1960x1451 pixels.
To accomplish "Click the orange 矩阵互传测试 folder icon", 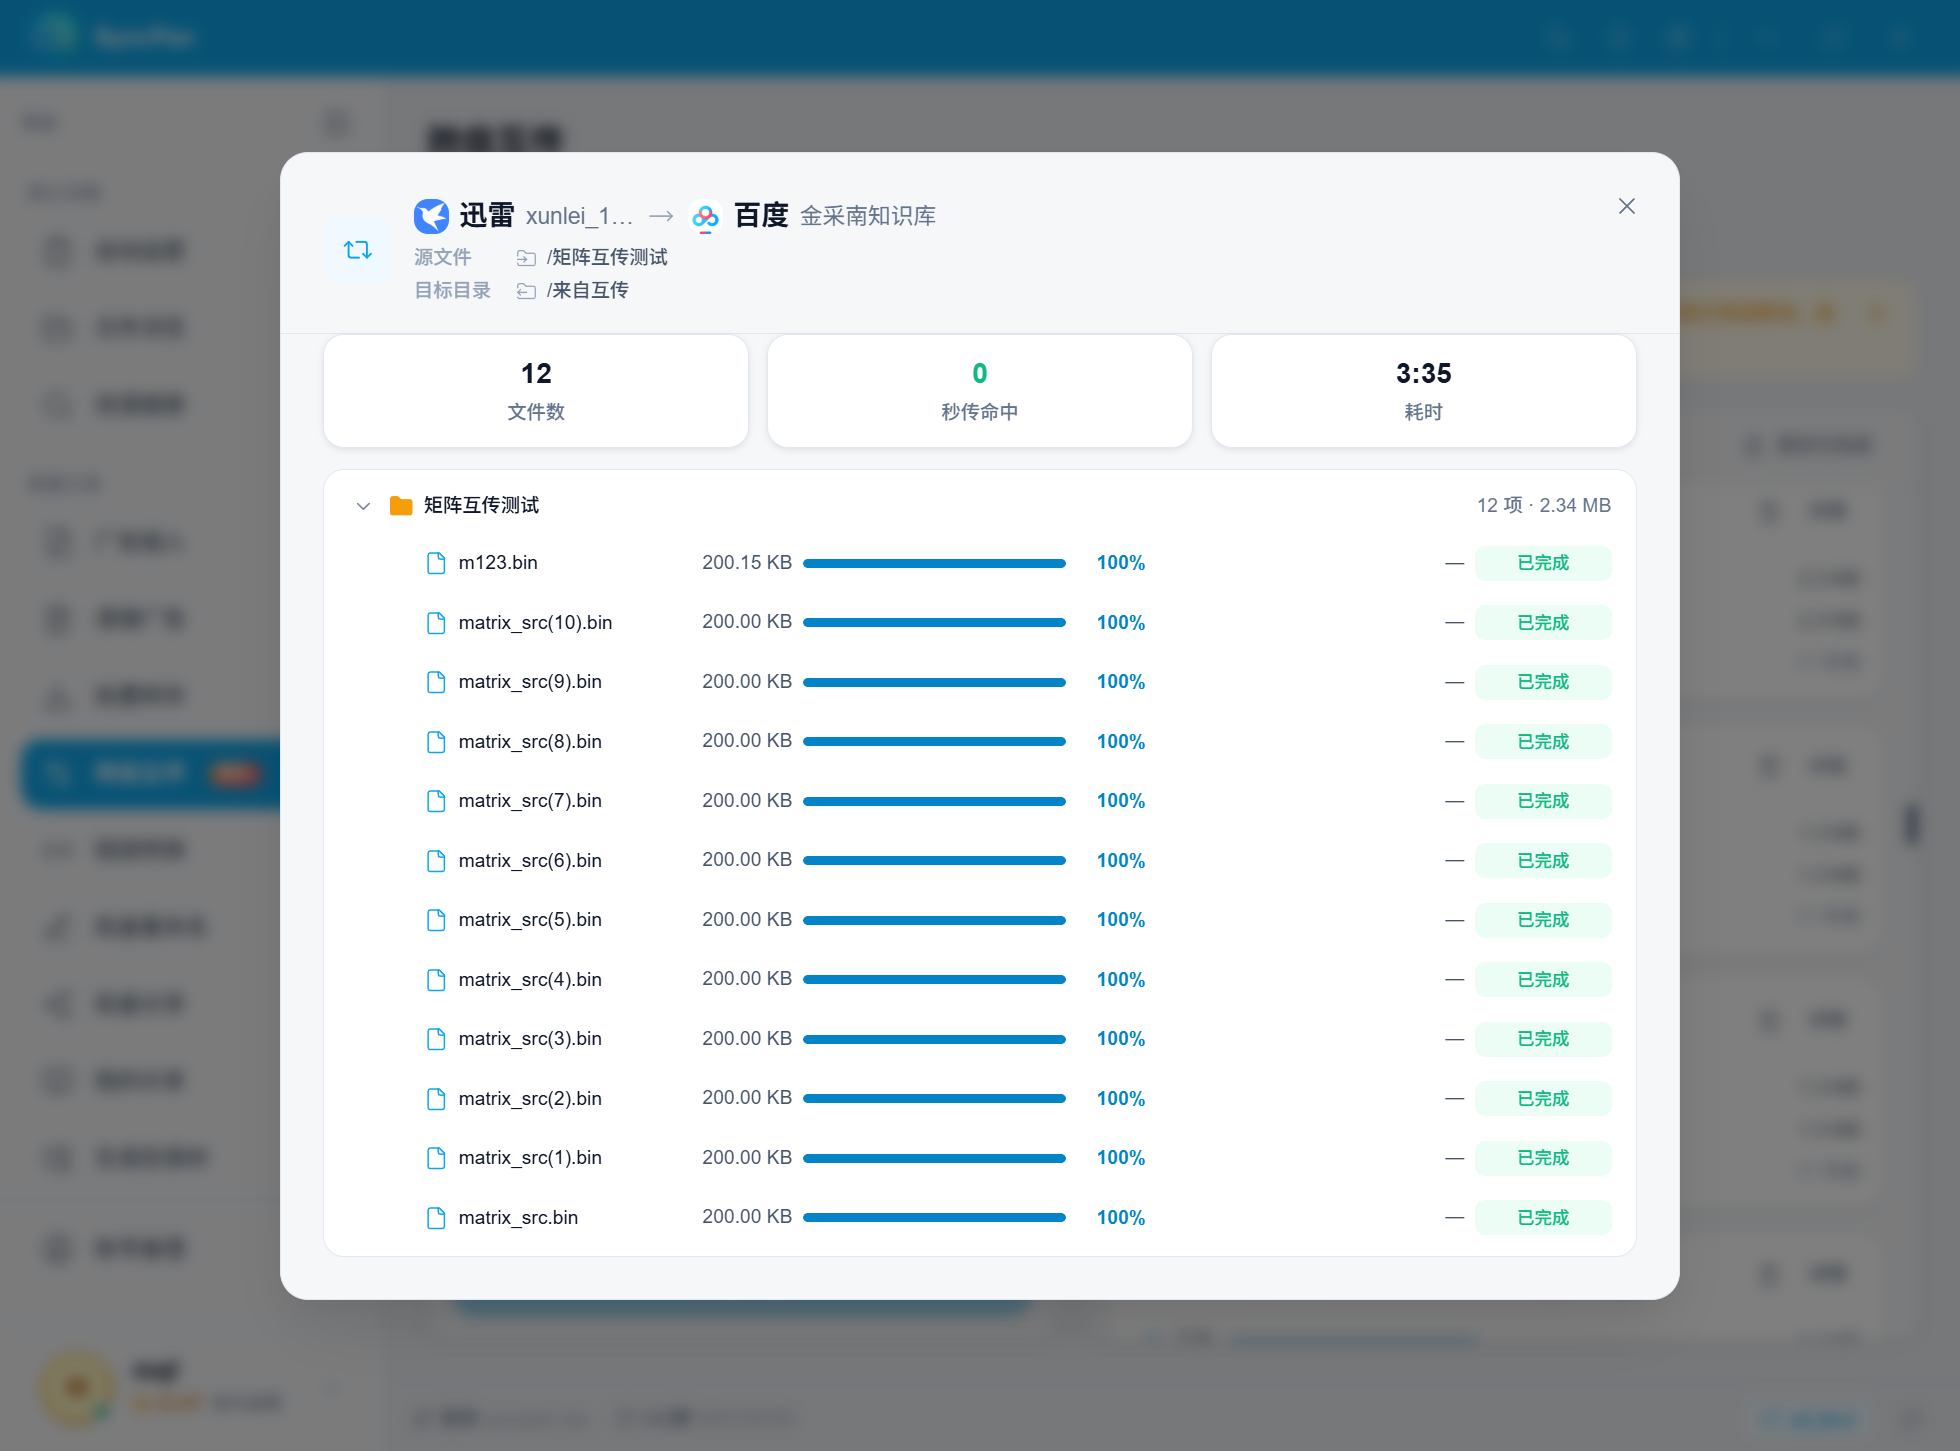I will [x=401, y=506].
